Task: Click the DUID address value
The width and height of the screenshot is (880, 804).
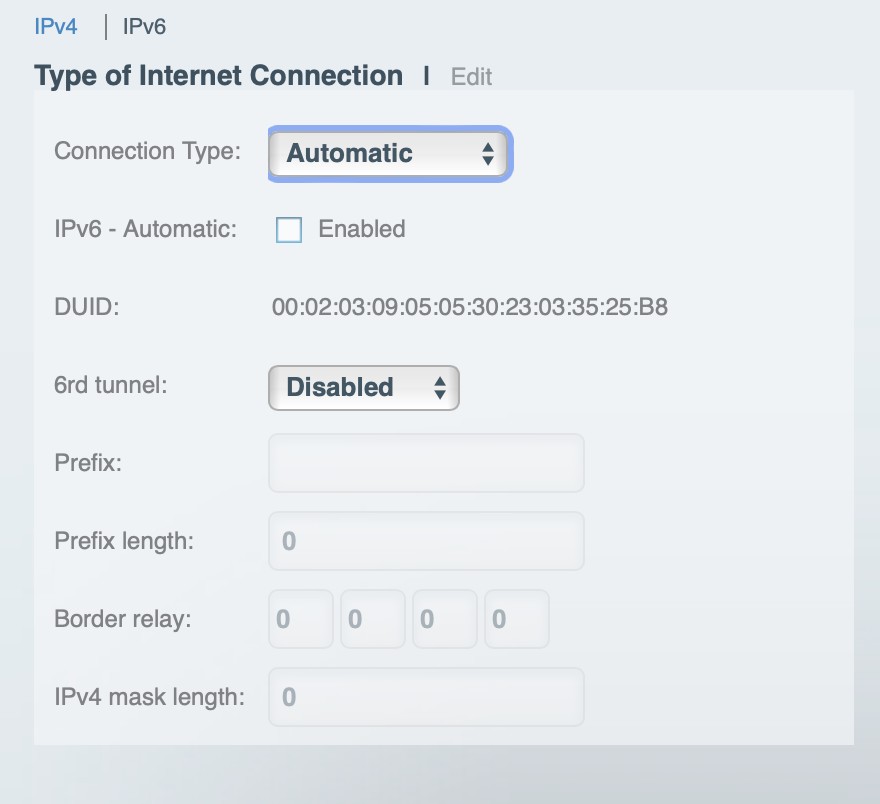Action: click(x=469, y=307)
